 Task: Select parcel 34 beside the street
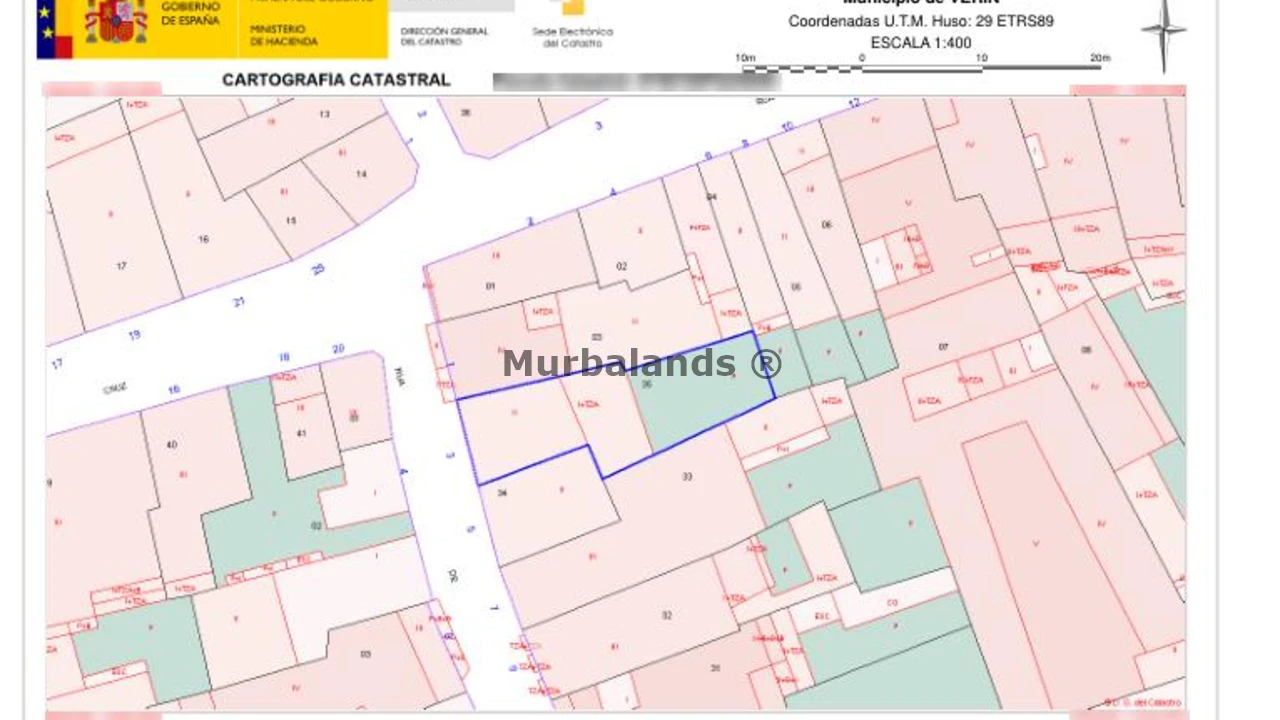coord(502,493)
